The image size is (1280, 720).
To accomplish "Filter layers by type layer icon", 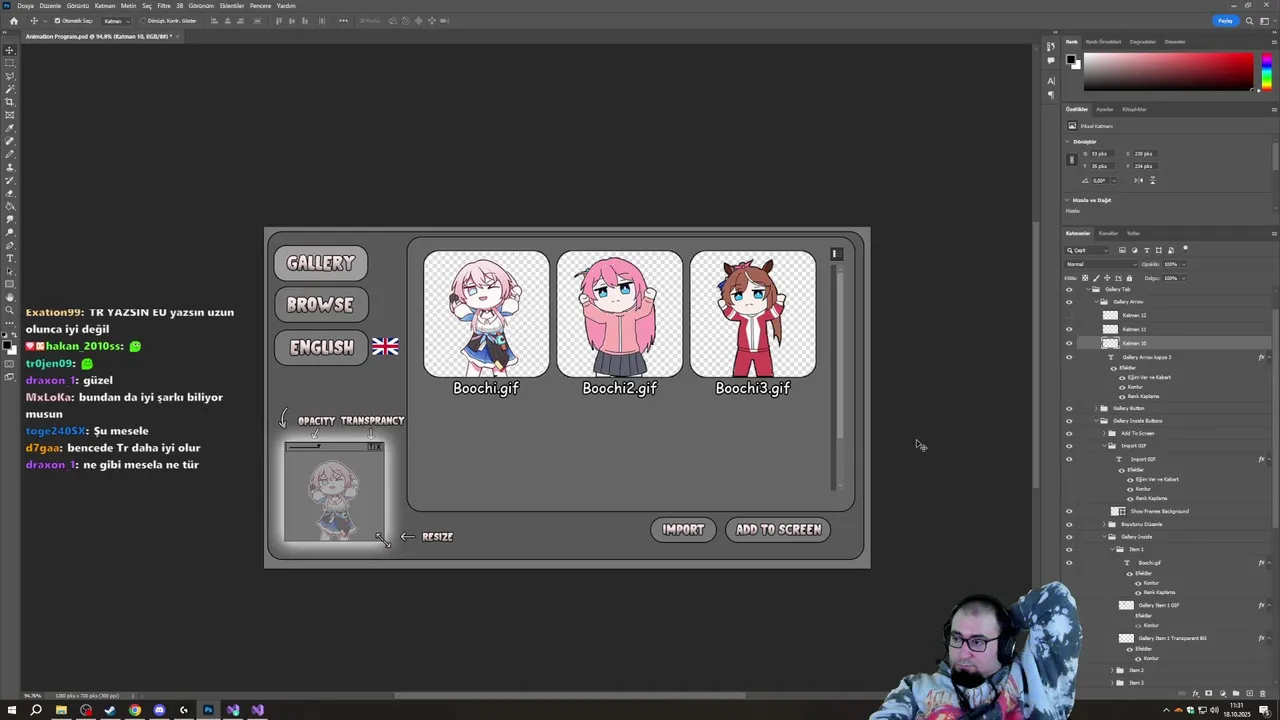I will click(1147, 250).
